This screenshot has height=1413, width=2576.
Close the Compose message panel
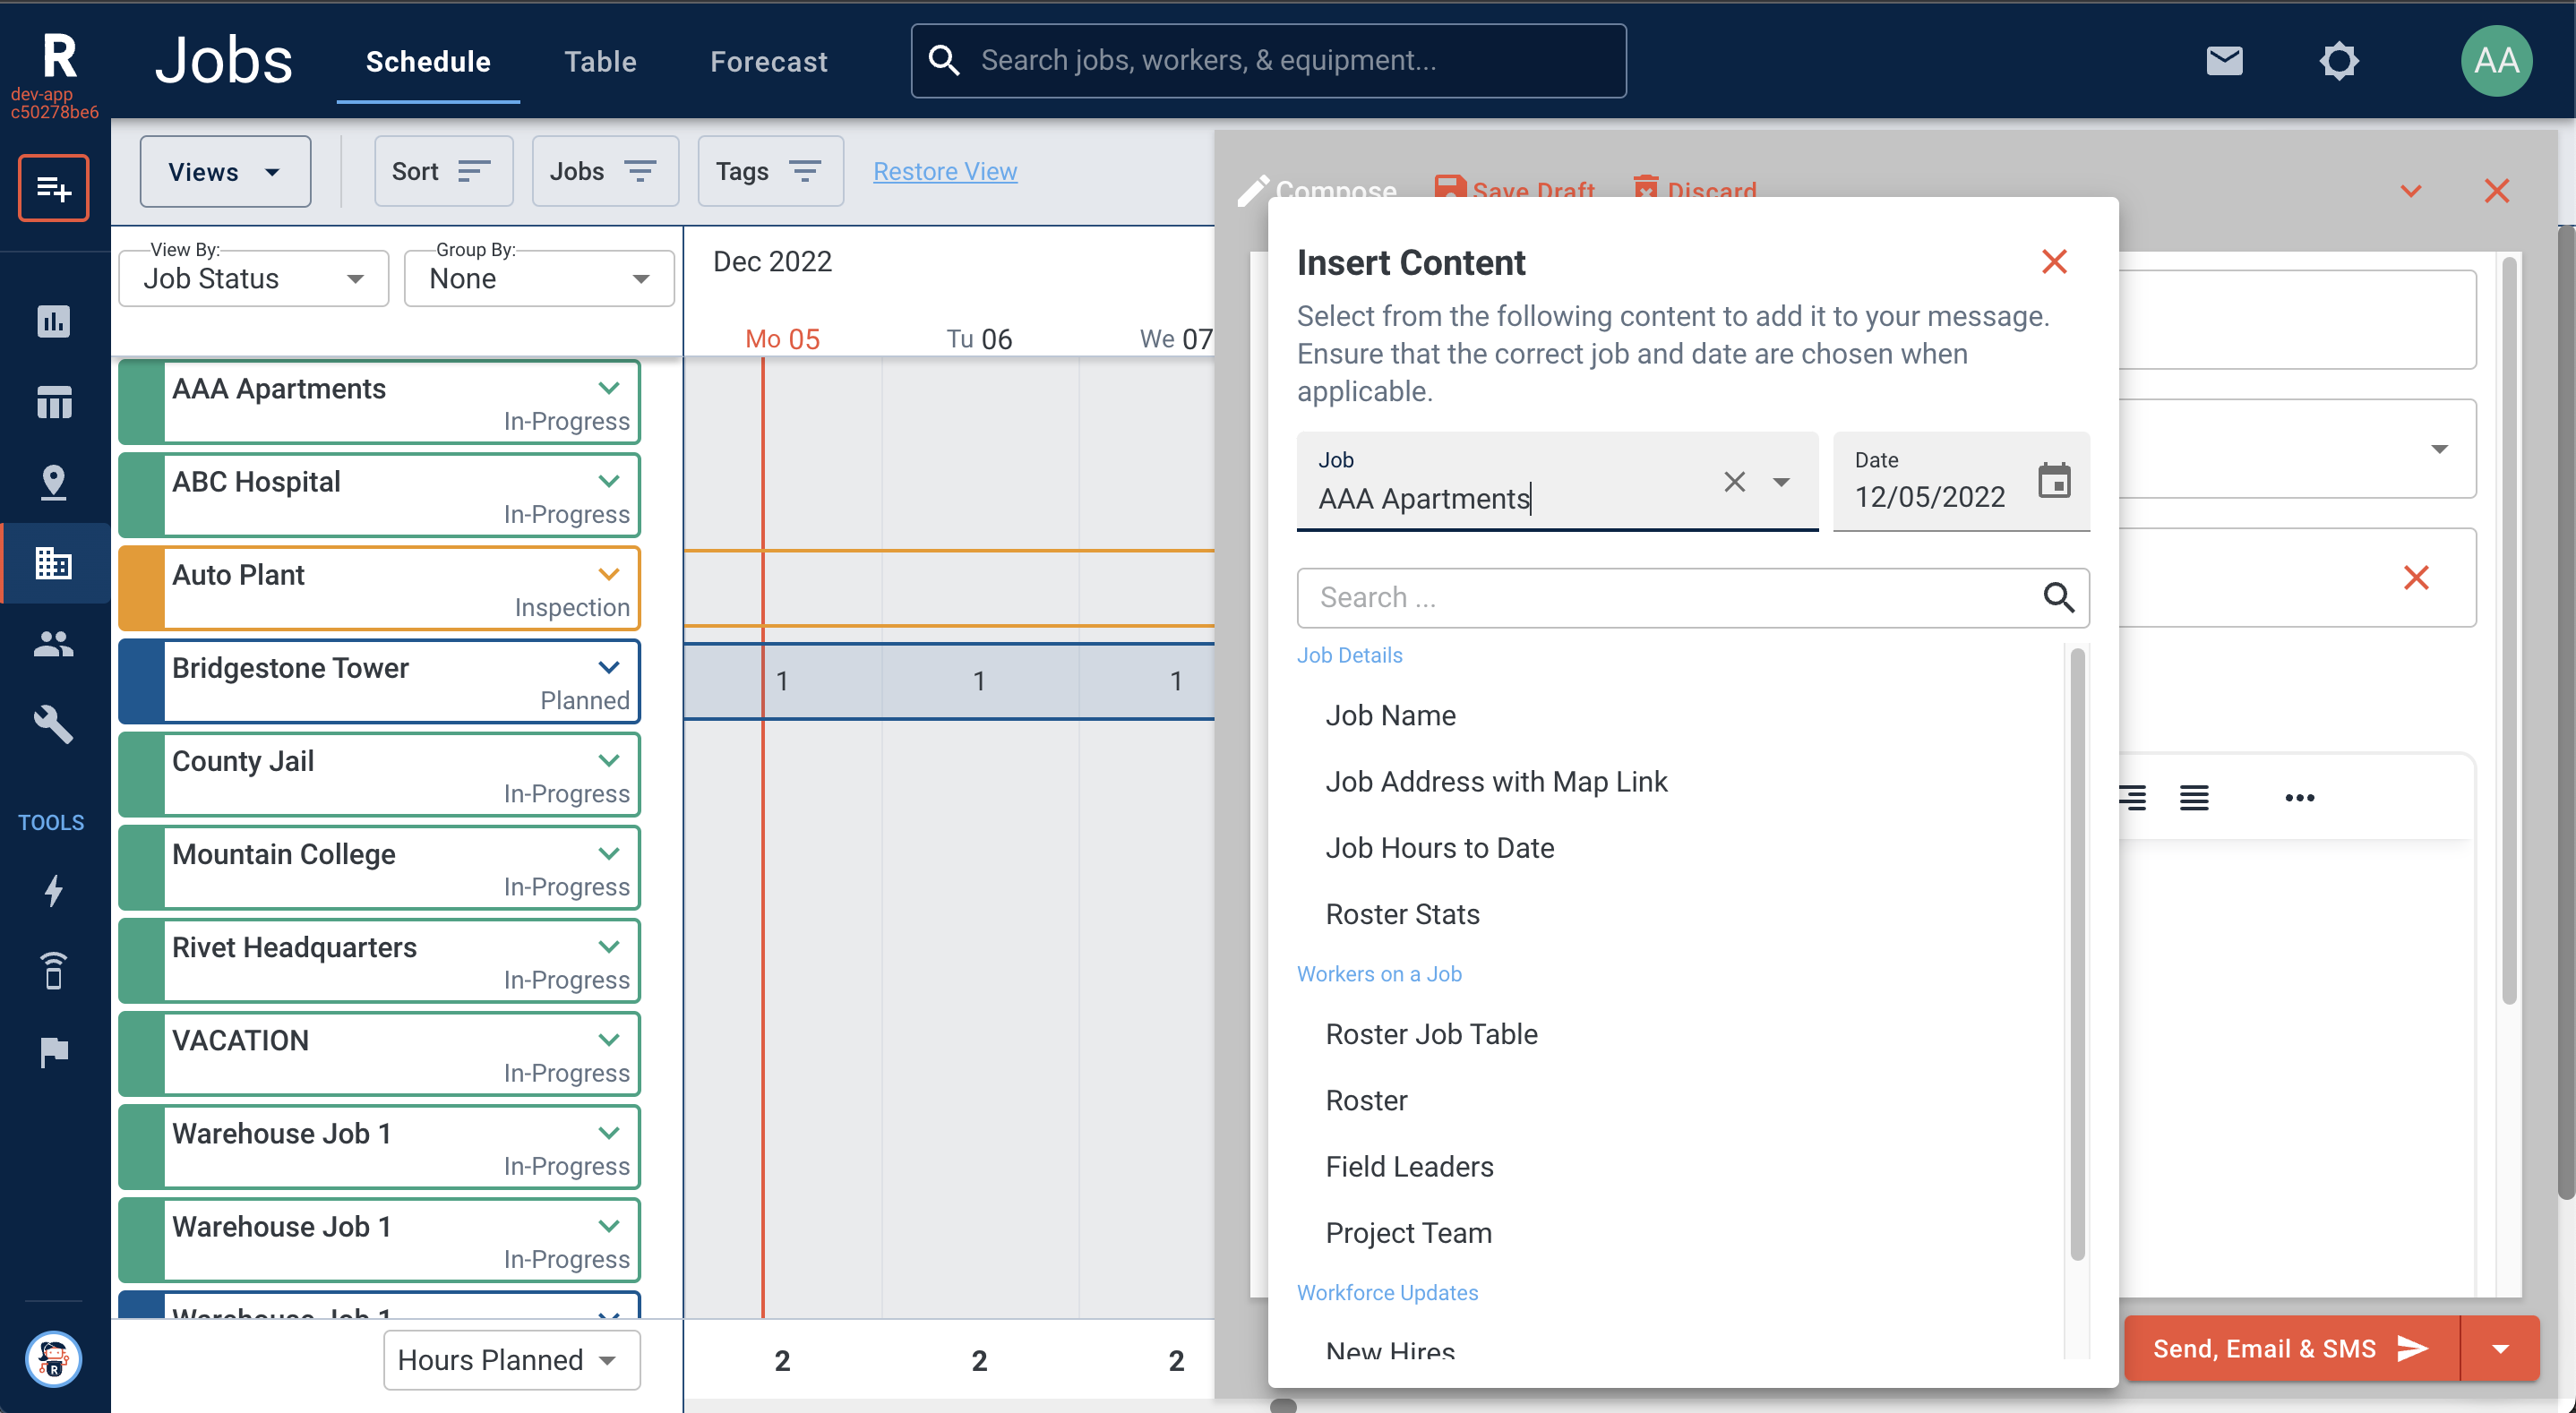[x=2496, y=190]
